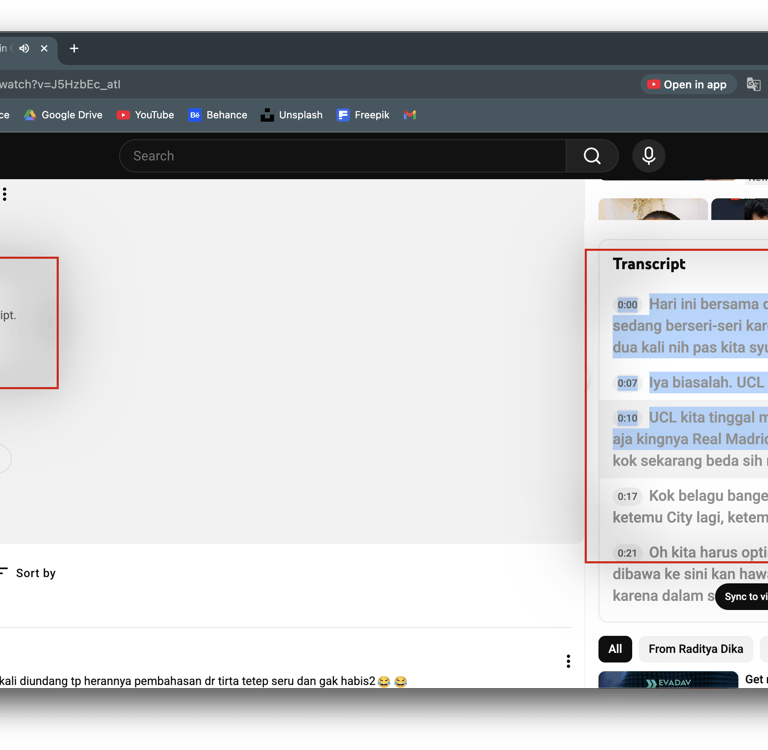This screenshot has width=768, height=750.
Task: Click the Open in app button
Action: (688, 85)
